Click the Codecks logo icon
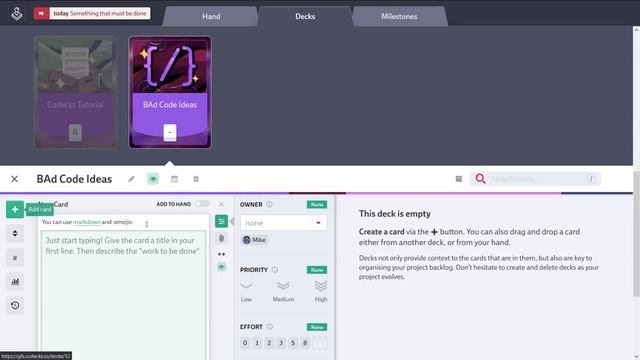The image size is (640, 360). point(17,13)
